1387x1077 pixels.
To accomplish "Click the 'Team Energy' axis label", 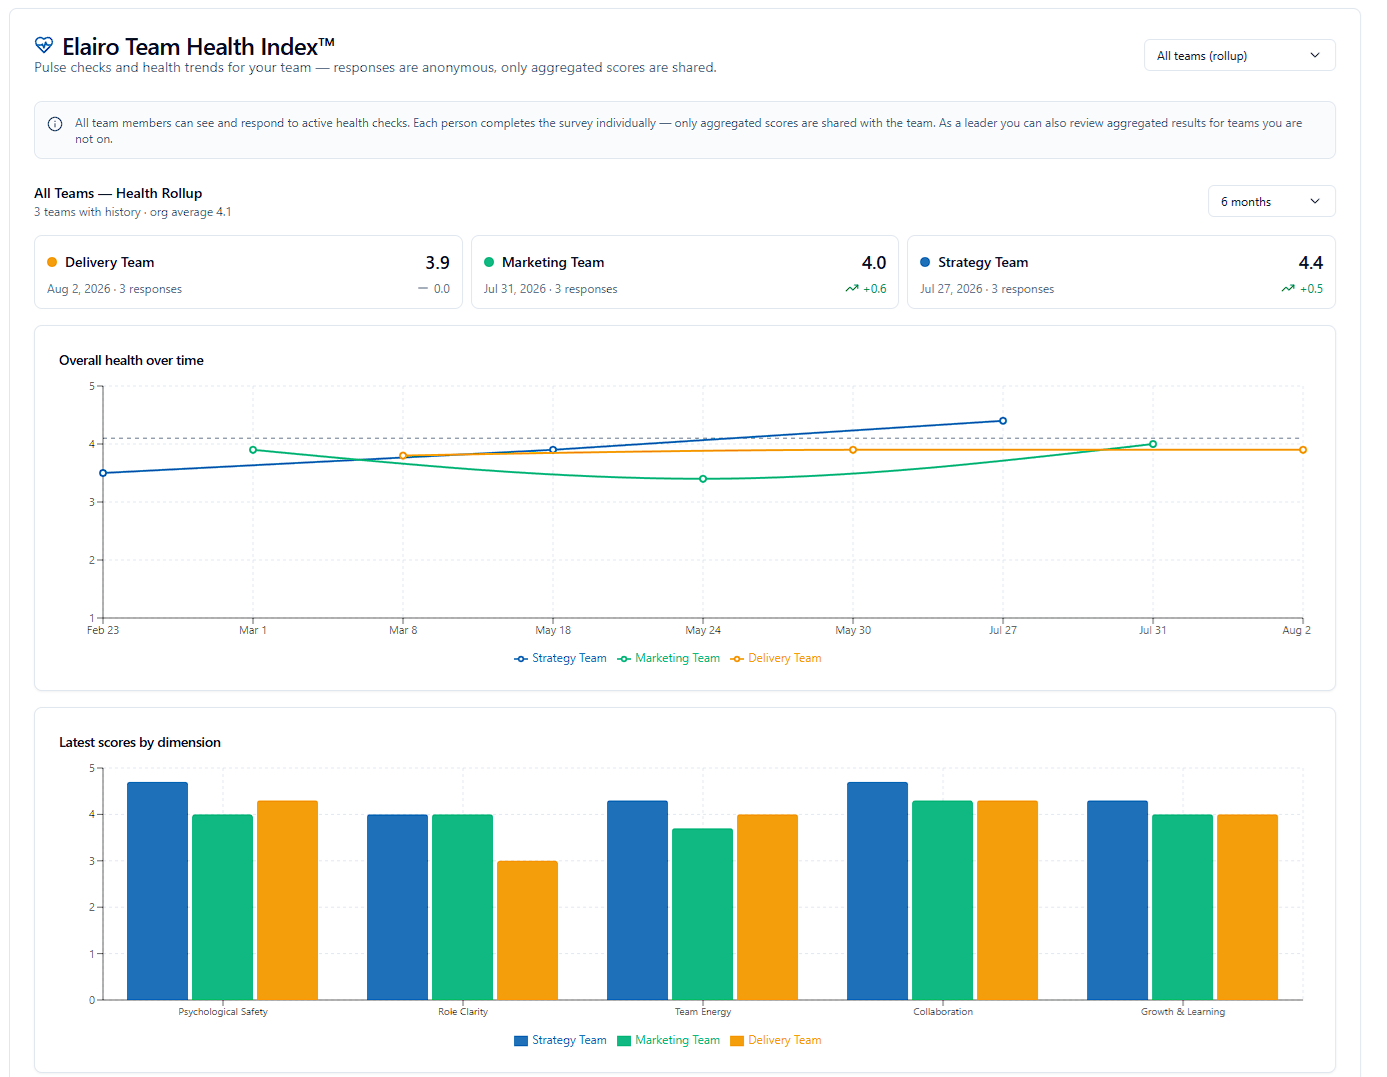I will pos(703,1012).
